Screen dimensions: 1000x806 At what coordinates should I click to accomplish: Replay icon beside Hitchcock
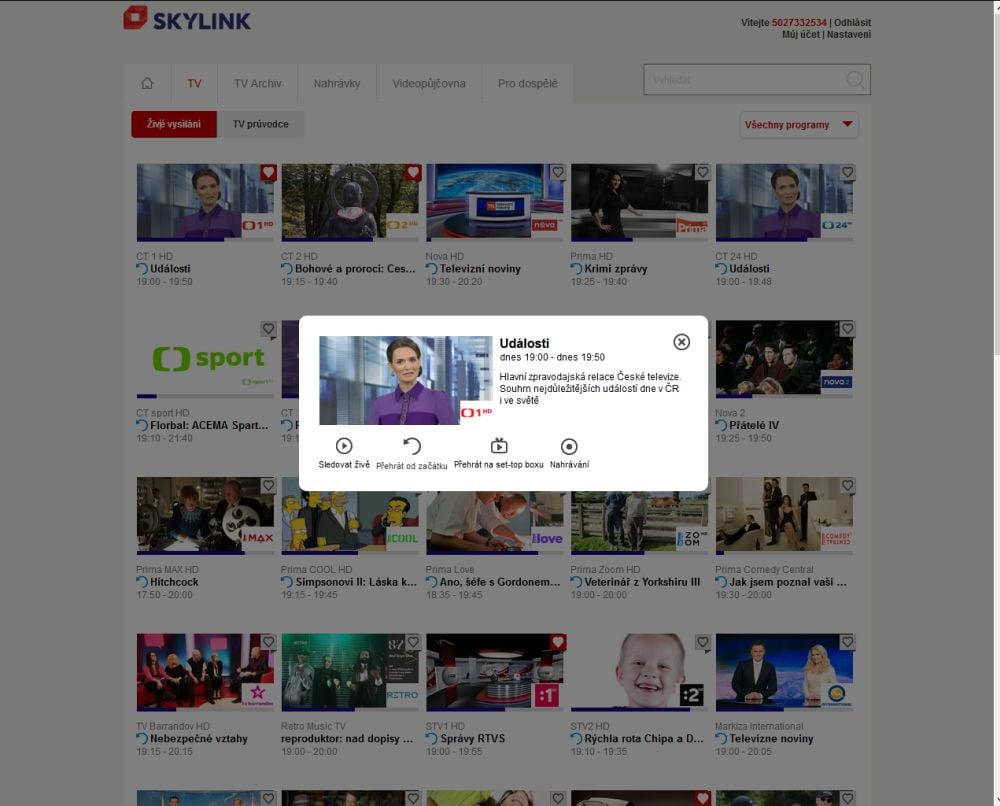pos(142,582)
